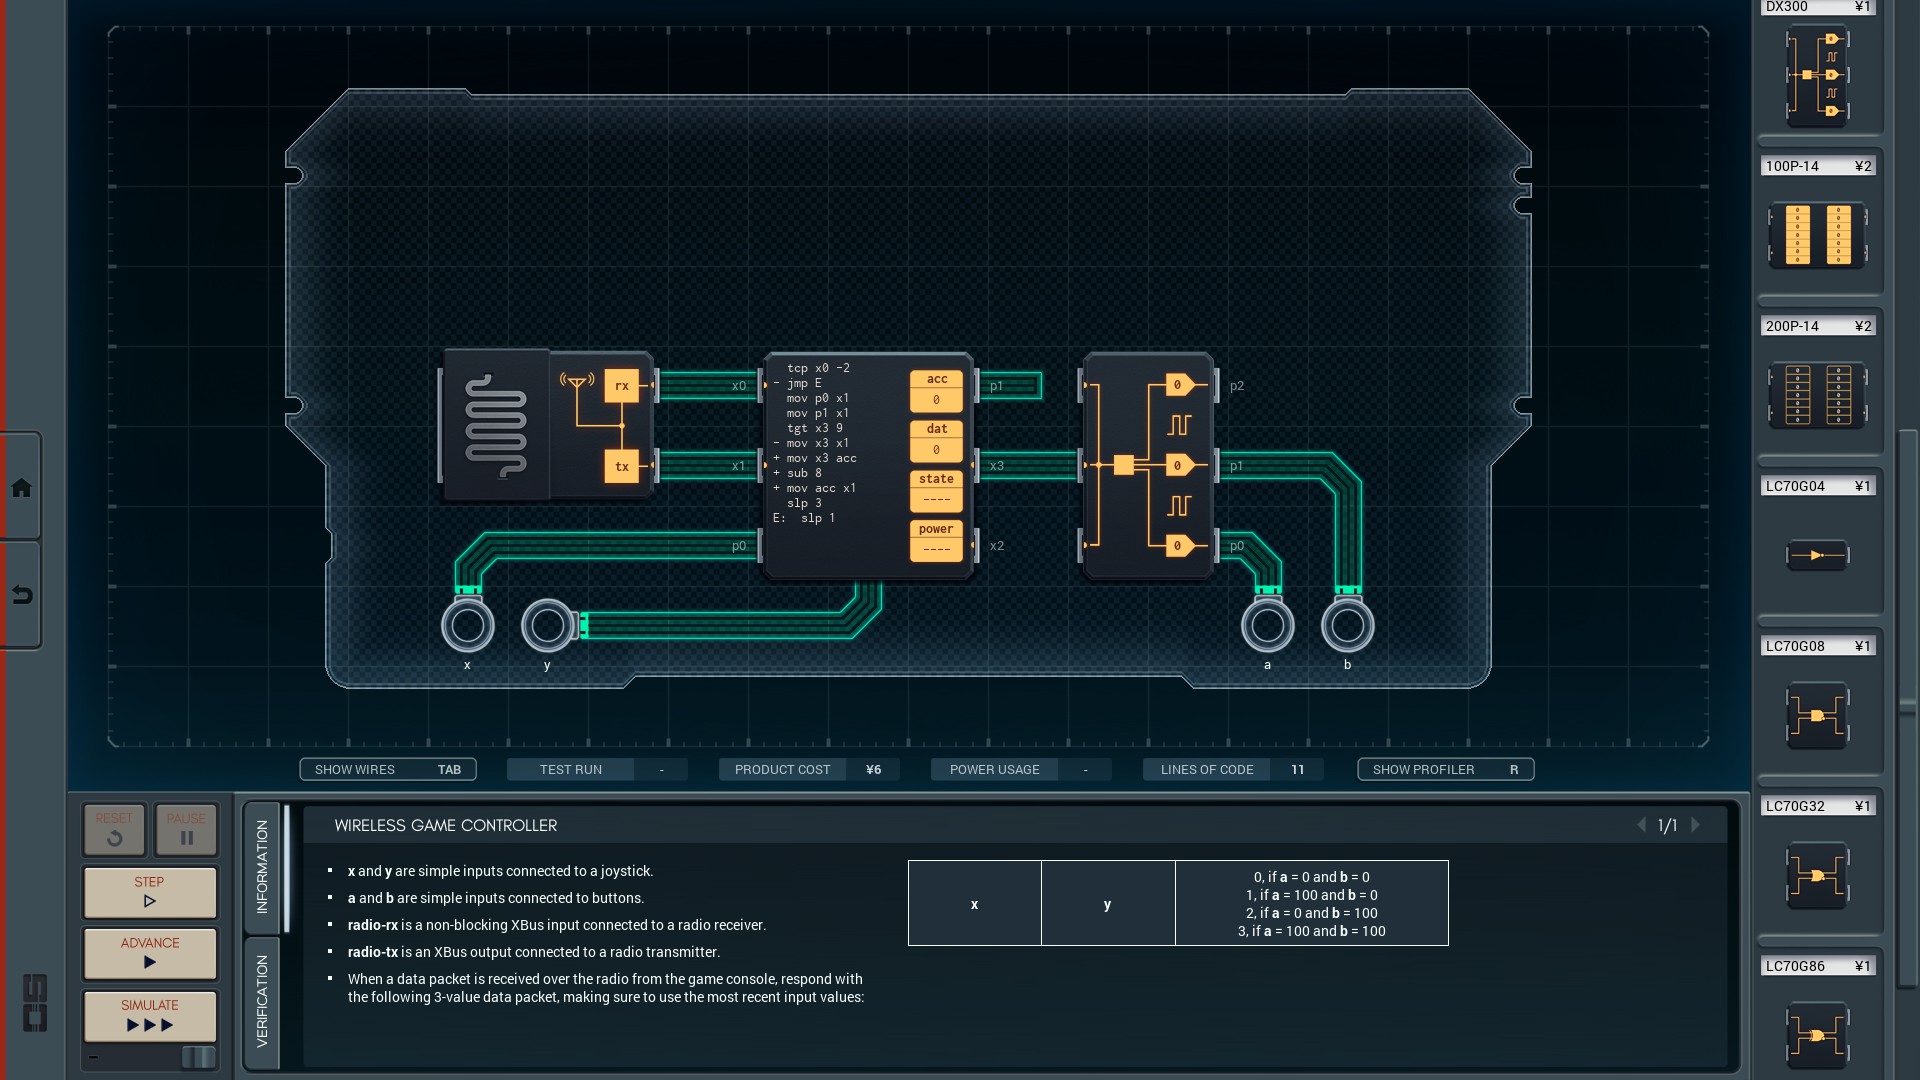This screenshot has height=1080, width=1920.
Task: Toggle Show Profiler button
Action: pyautogui.click(x=1445, y=769)
